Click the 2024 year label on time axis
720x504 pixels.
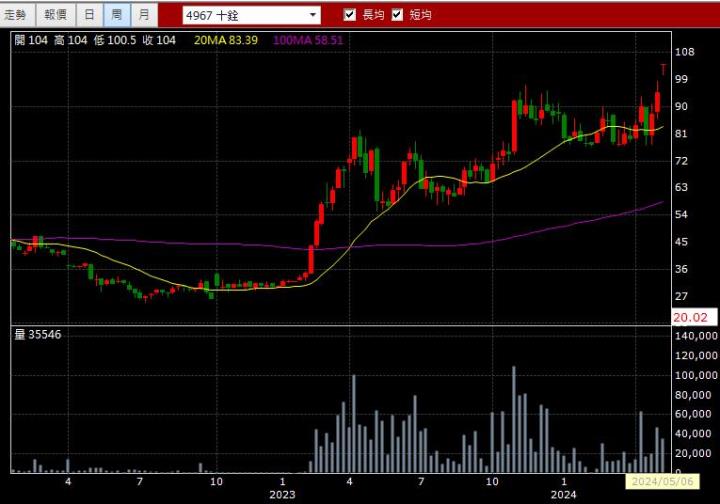pos(564,494)
